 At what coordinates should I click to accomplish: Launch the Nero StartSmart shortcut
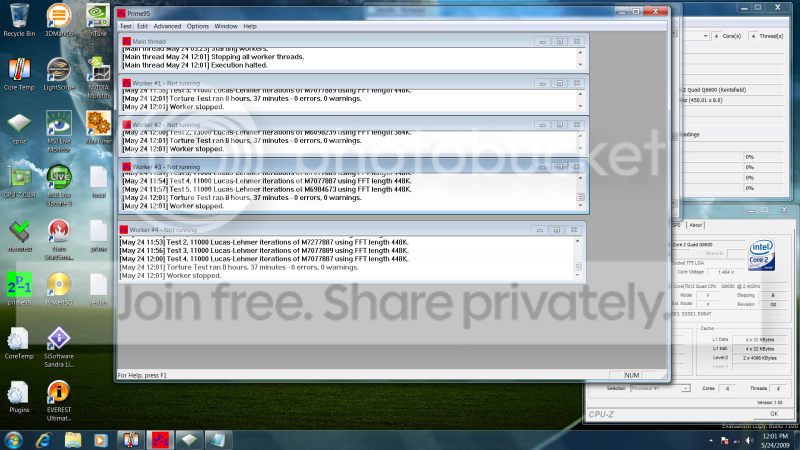[59, 239]
